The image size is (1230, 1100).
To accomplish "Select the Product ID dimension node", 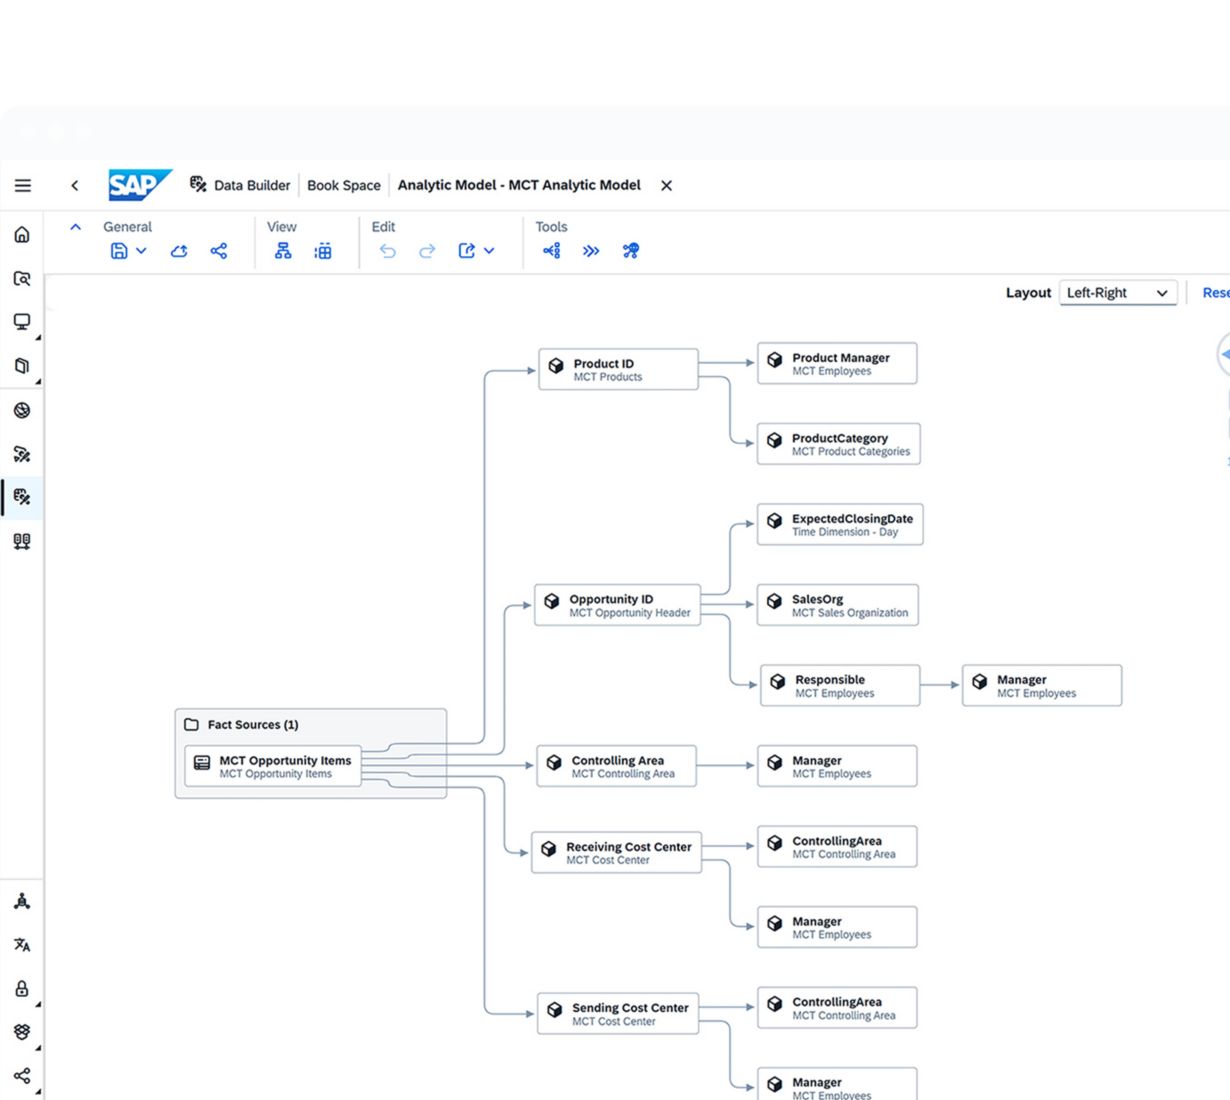I will pos(618,369).
